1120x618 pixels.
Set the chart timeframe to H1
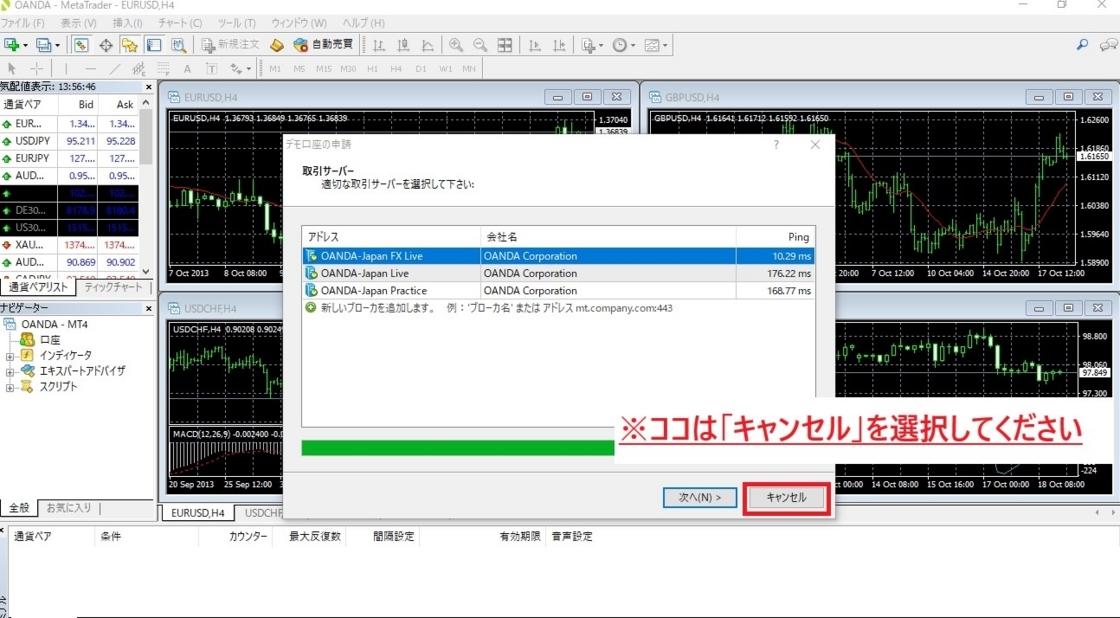click(372, 69)
